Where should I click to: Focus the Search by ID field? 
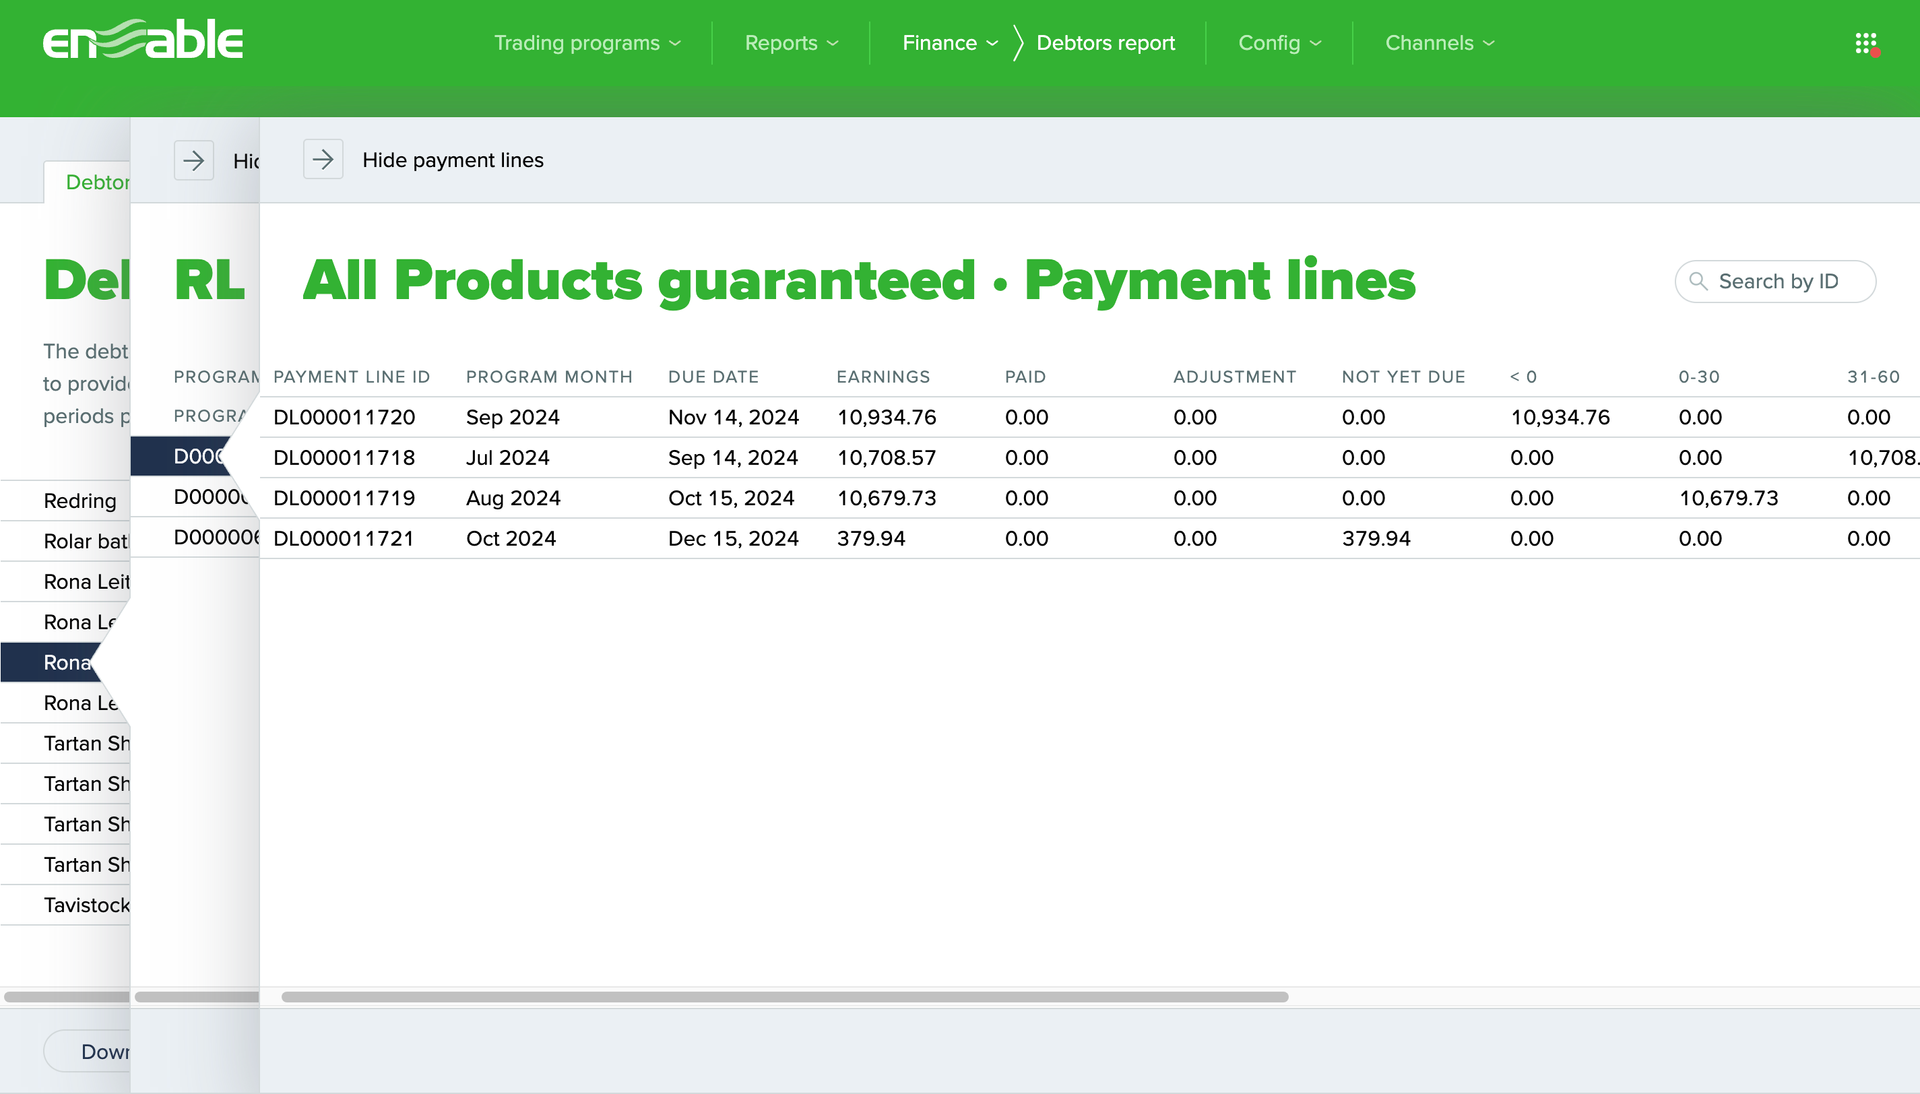pos(1775,281)
